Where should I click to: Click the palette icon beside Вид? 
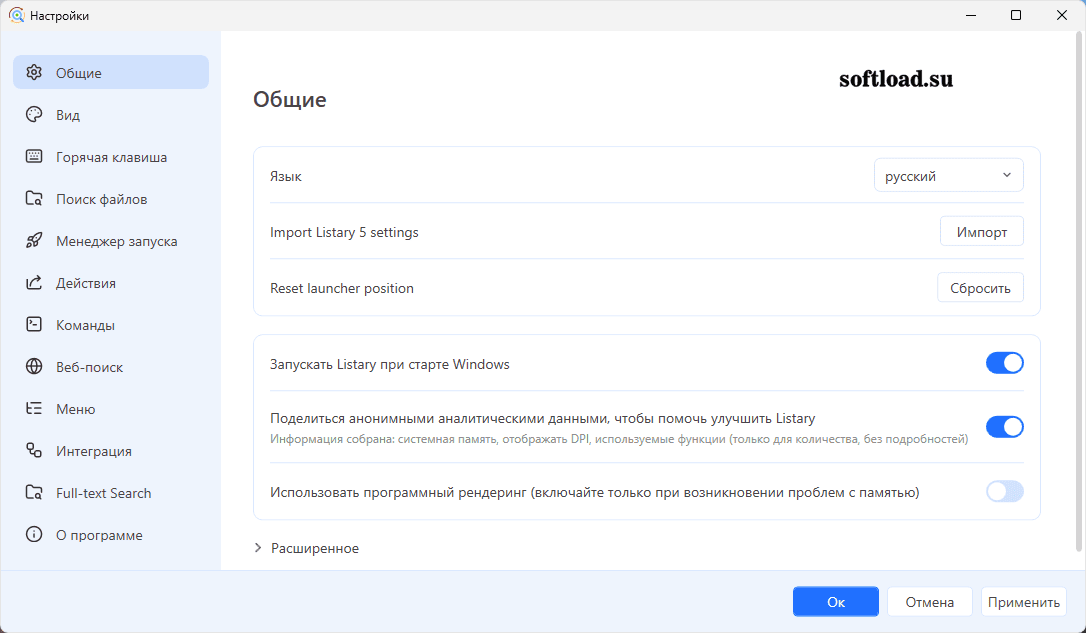[34, 114]
